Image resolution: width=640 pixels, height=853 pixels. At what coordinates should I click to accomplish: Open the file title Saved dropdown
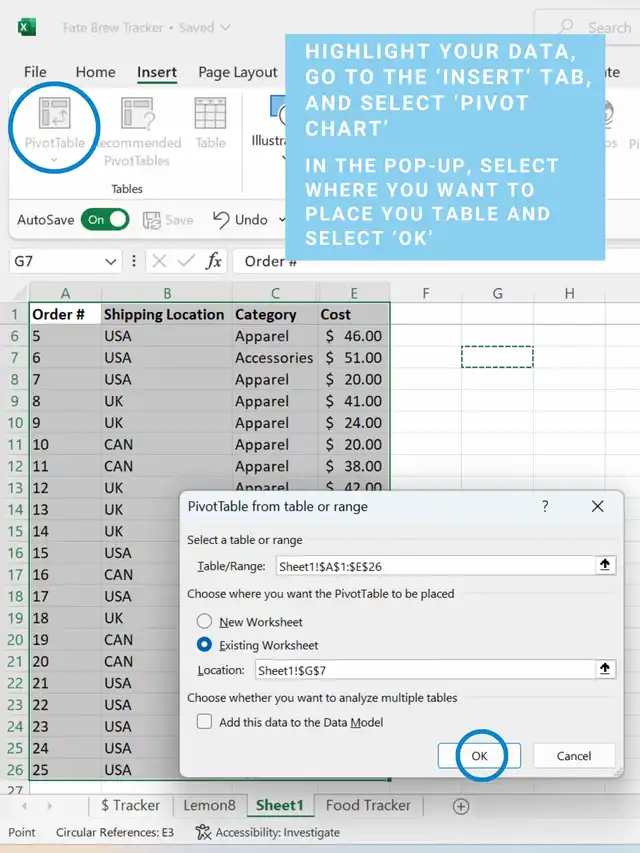click(x=225, y=27)
